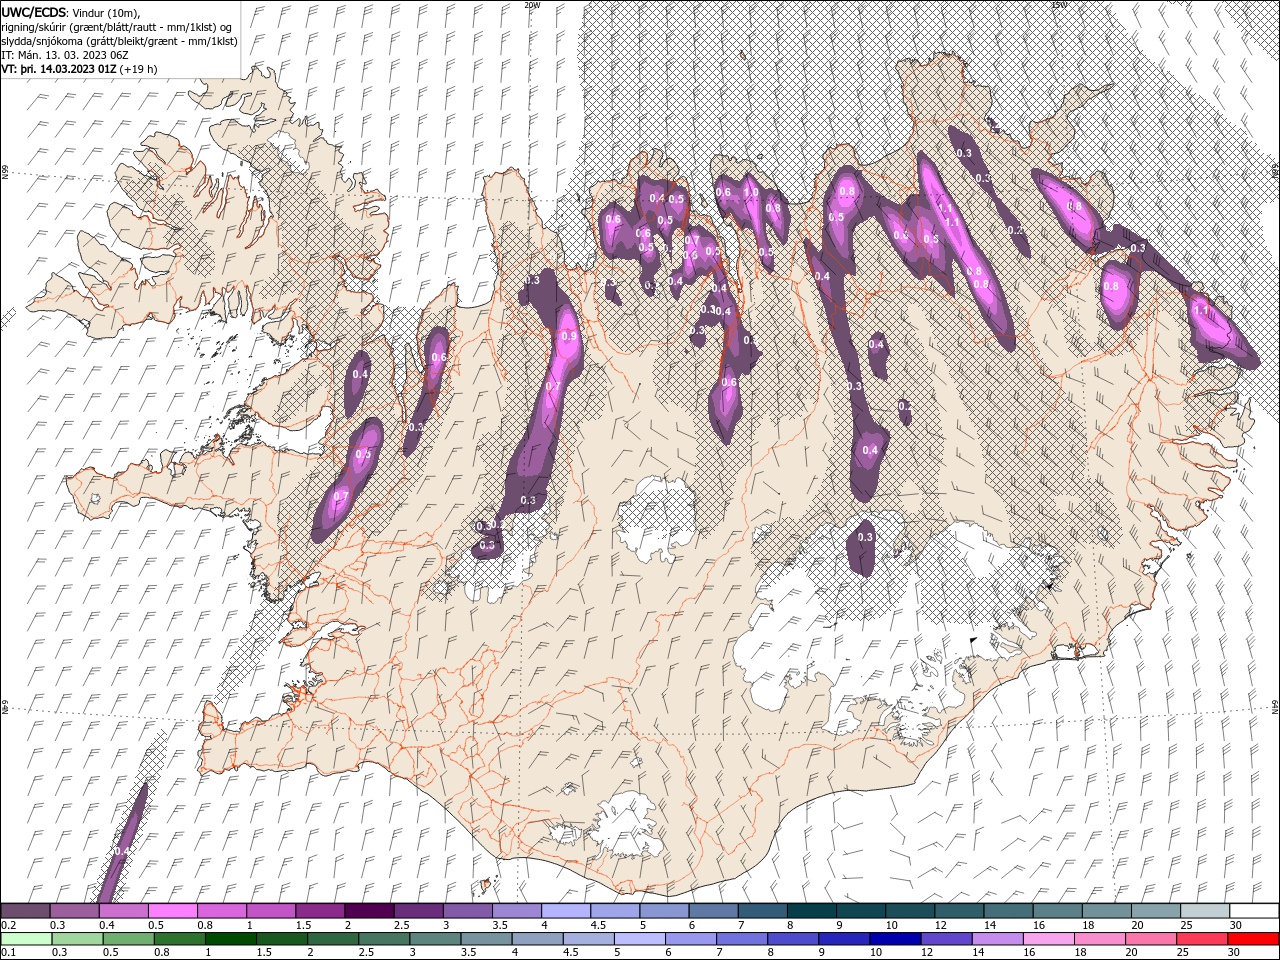Click the light grey 25 swatch in upper legend
Image resolution: width=1280 pixels, height=960 pixels.
pos(1205,911)
